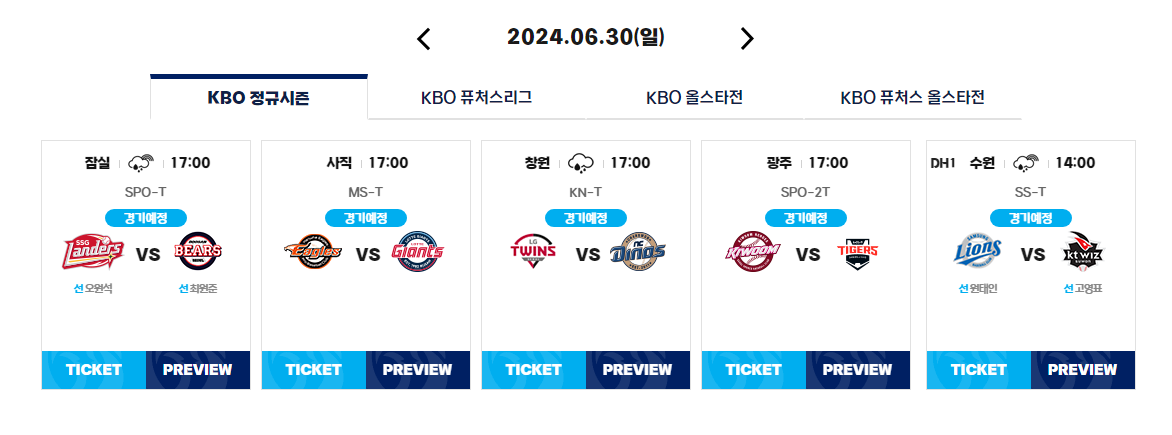This screenshot has height=435, width=1172.
Task: Select the Hanwha Eagles logo
Action: click(313, 252)
